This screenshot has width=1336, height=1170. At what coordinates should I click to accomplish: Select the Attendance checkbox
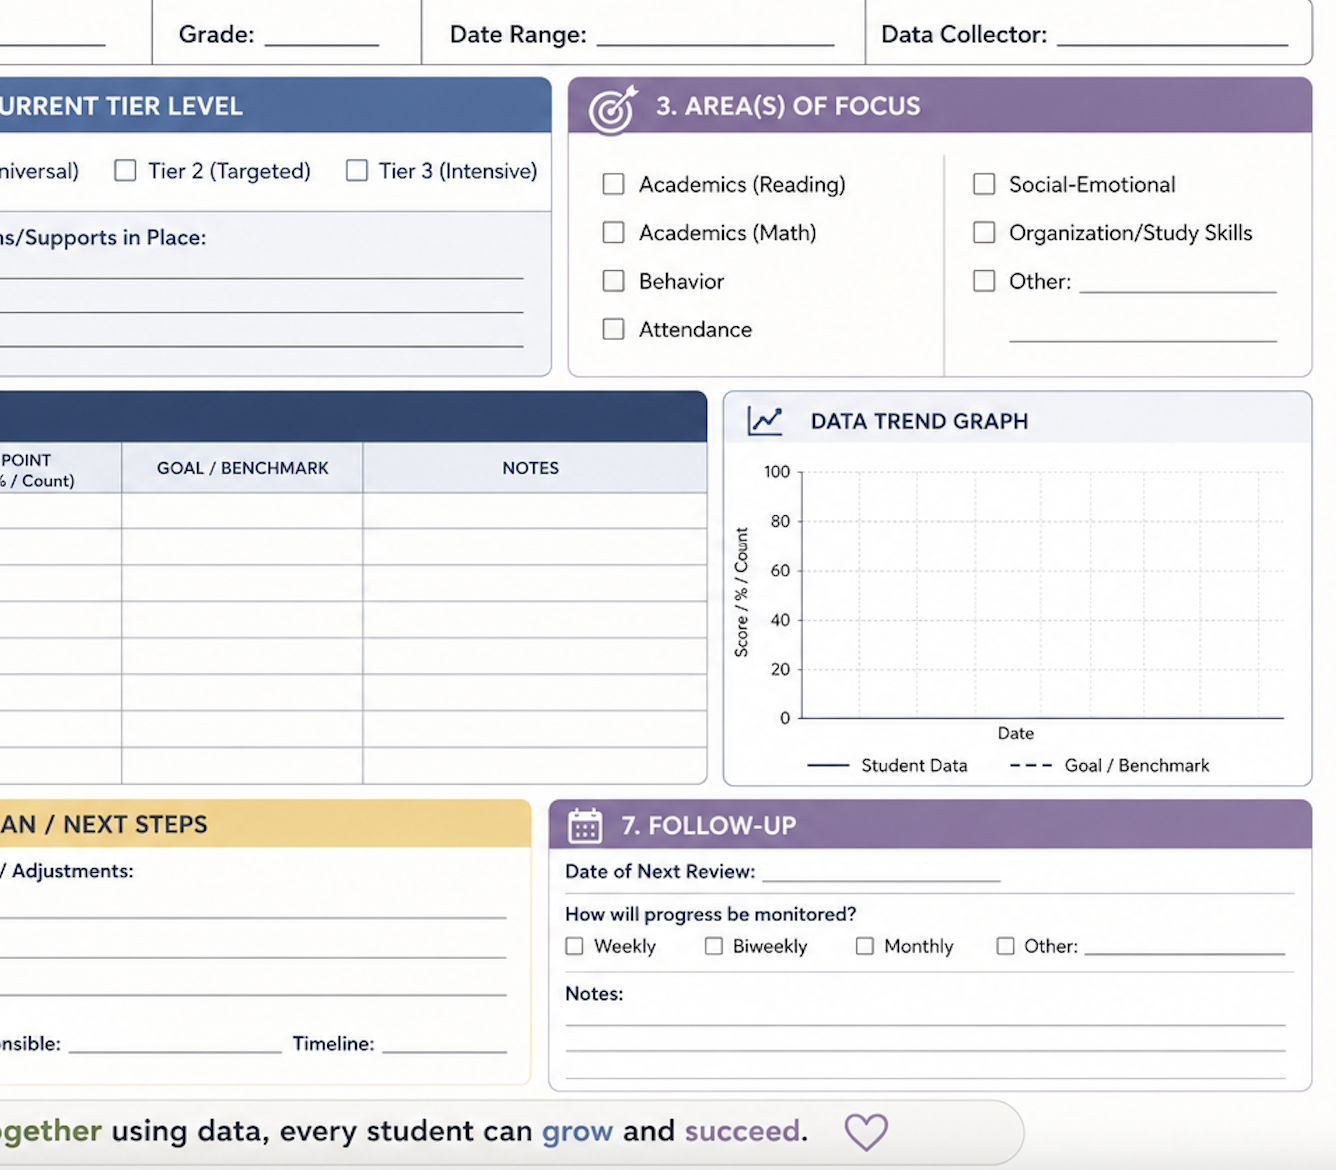pos(614,329)
